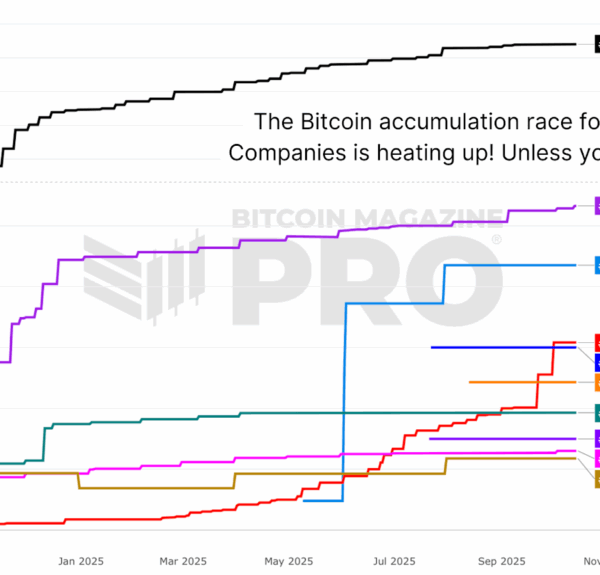Click the gold series label tag
Viewport: 600px width, 575px height.
pos(596,479)
